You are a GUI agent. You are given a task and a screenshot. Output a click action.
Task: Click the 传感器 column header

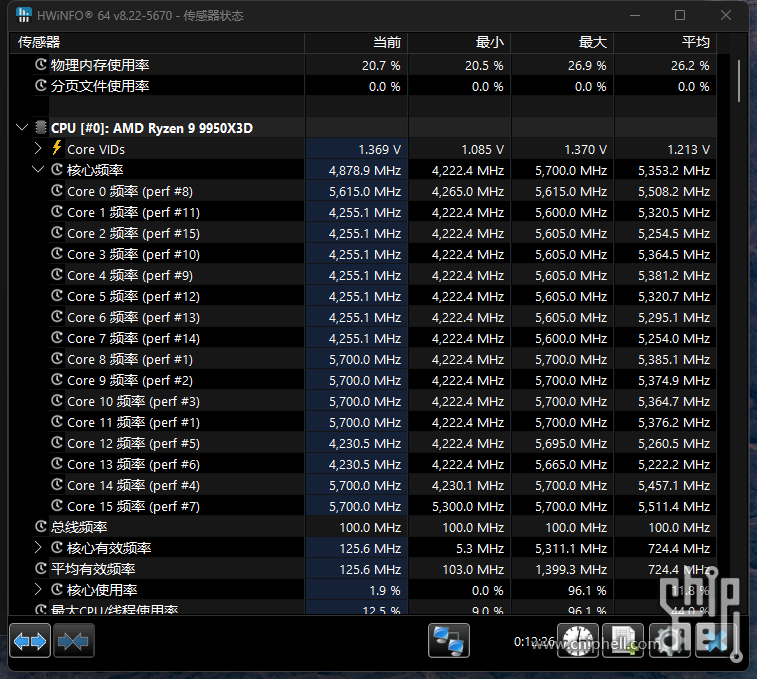(x=157, y=42)
